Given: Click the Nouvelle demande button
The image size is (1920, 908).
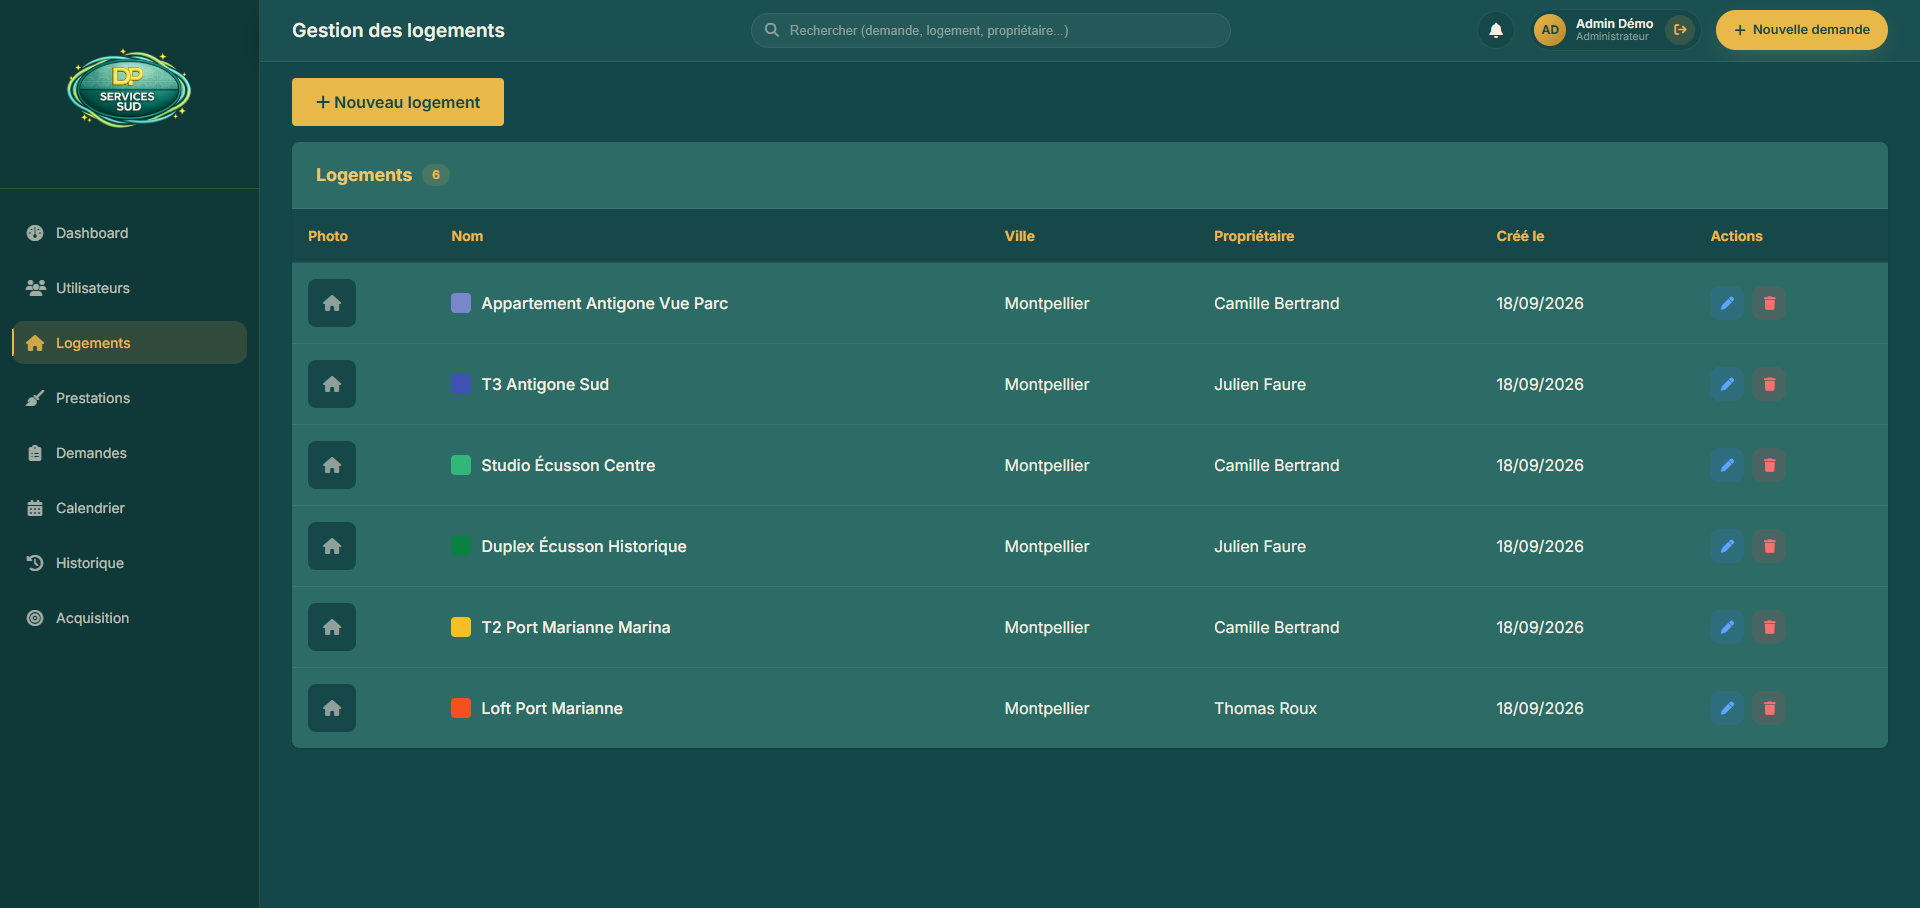Looking at the screenshot, I should [1802, 30].
